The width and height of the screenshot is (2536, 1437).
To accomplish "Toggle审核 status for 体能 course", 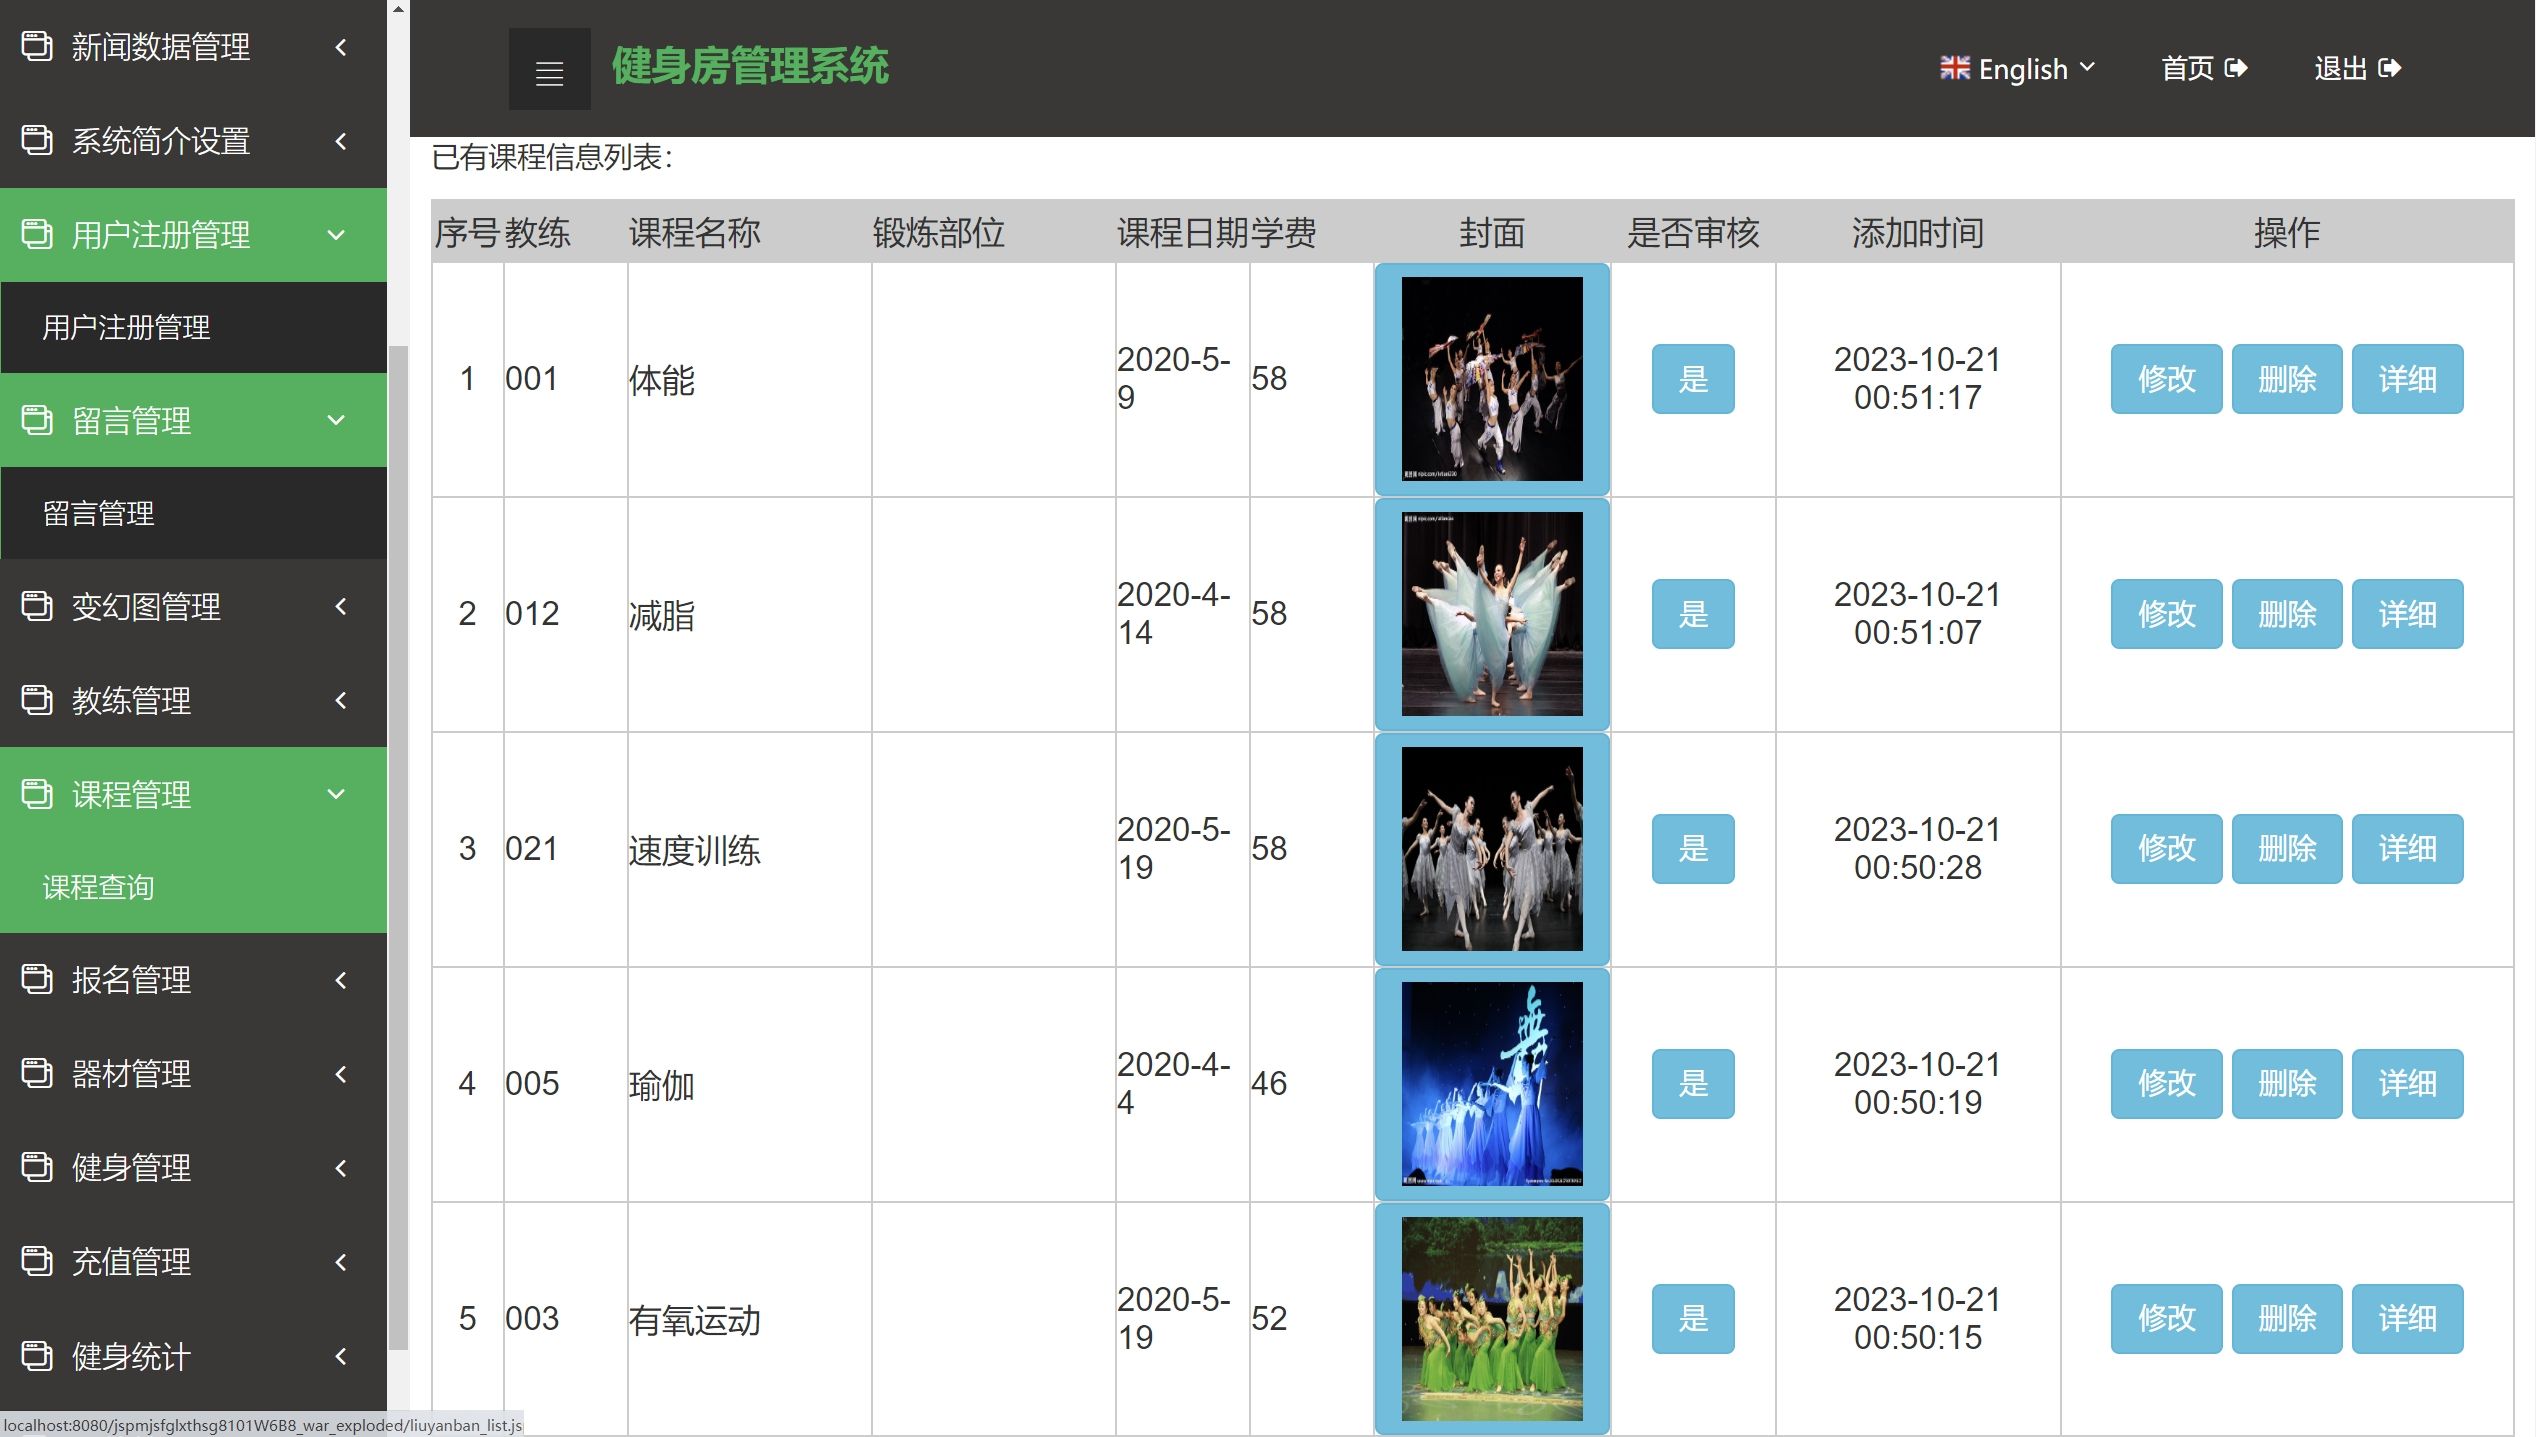I will pos(1693,378).
